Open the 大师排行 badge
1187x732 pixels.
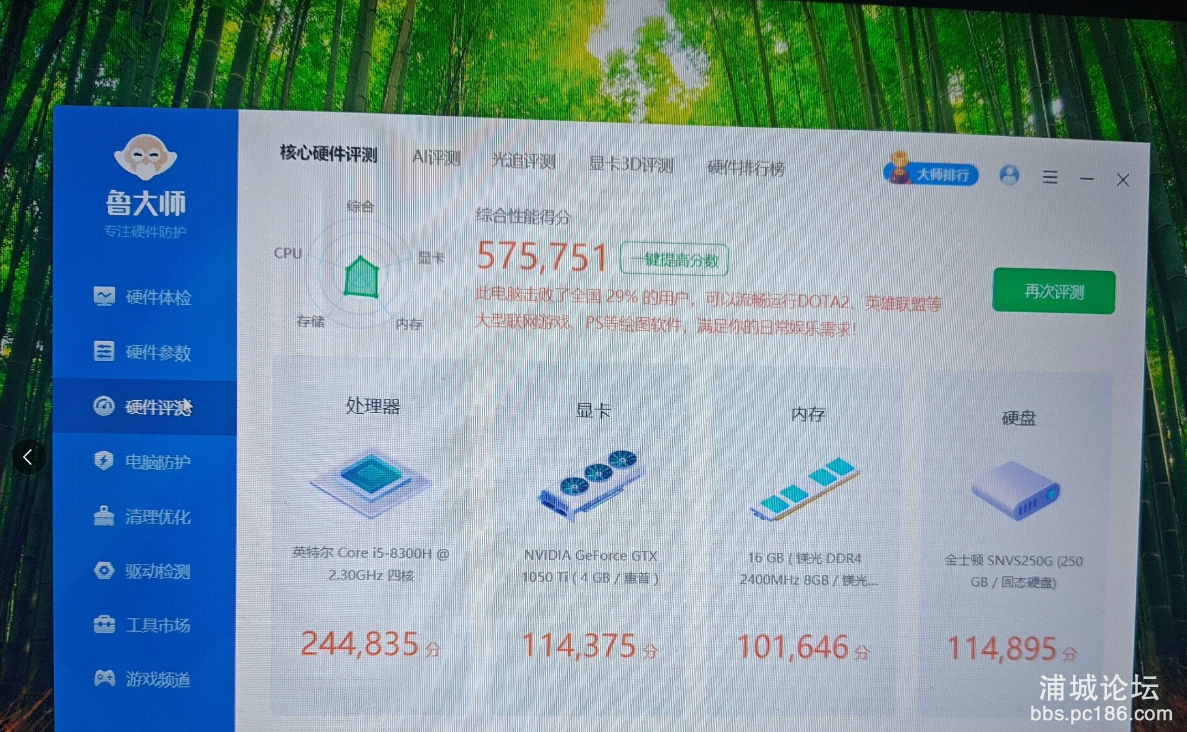coord(930,174)
